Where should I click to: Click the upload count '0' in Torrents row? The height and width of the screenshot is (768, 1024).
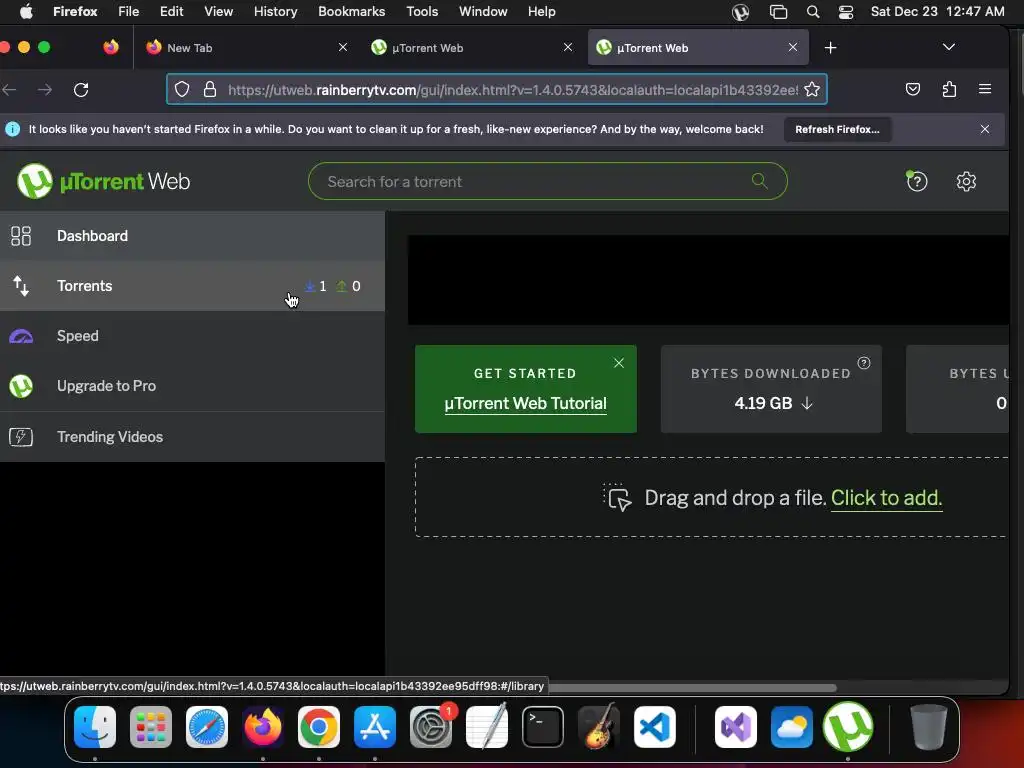click(356, 286)
